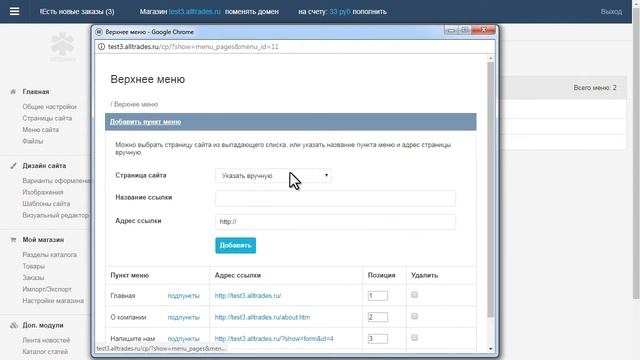Open Файлы in sidebar
The width and height of the screenshot is (640, 360).
tap(33, 141)
